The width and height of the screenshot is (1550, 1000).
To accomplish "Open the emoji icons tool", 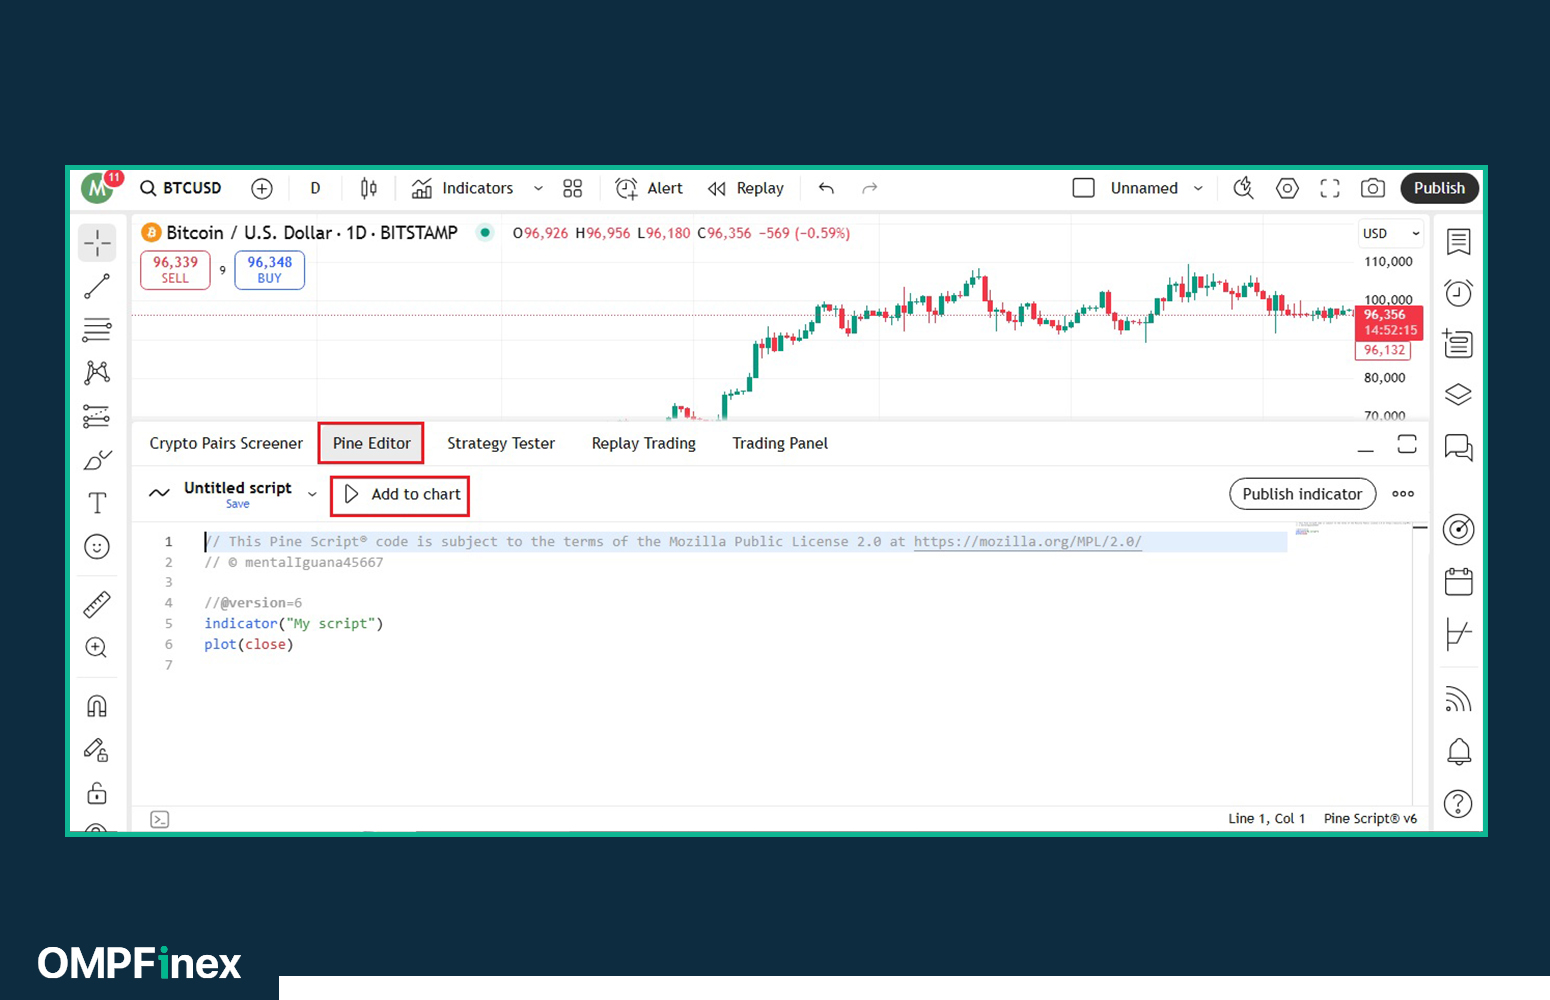I will [x=97, y=547].
